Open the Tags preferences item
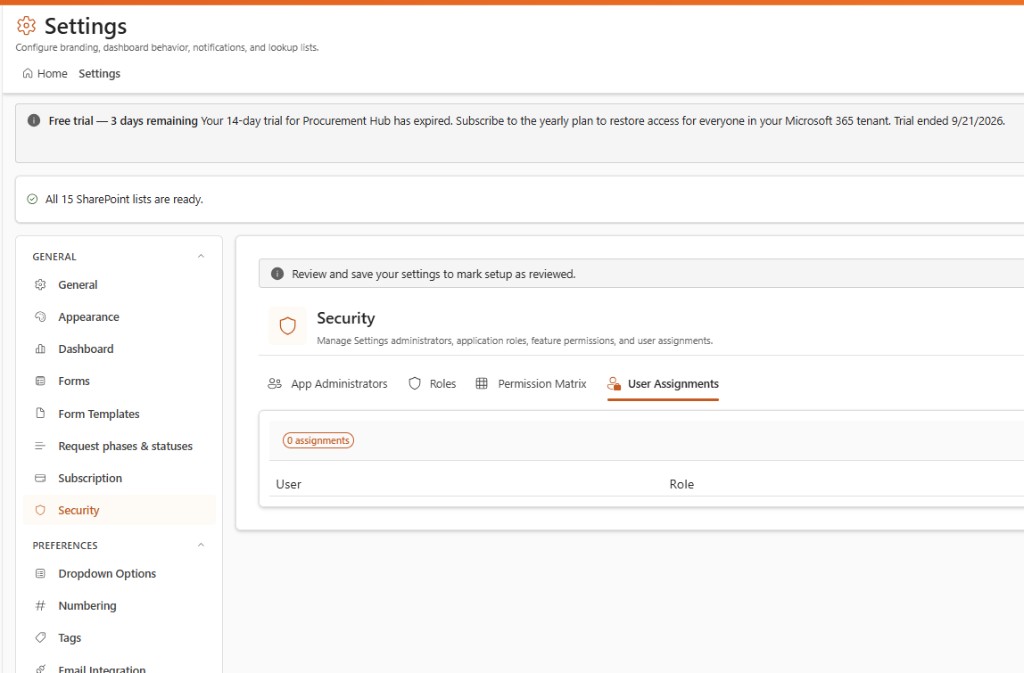Image resolution: width=1024 pixels, height=673 pixels. click(x=120, y=637)
